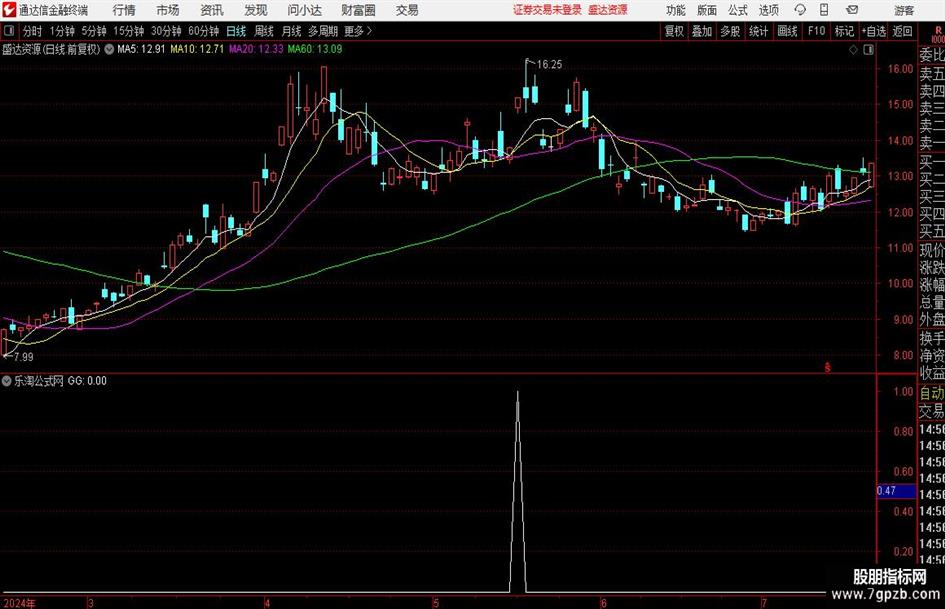The image size is (945, 609).
Task: Open the 选项 menu
Action: pyautogui.click(x=768, y=10)
